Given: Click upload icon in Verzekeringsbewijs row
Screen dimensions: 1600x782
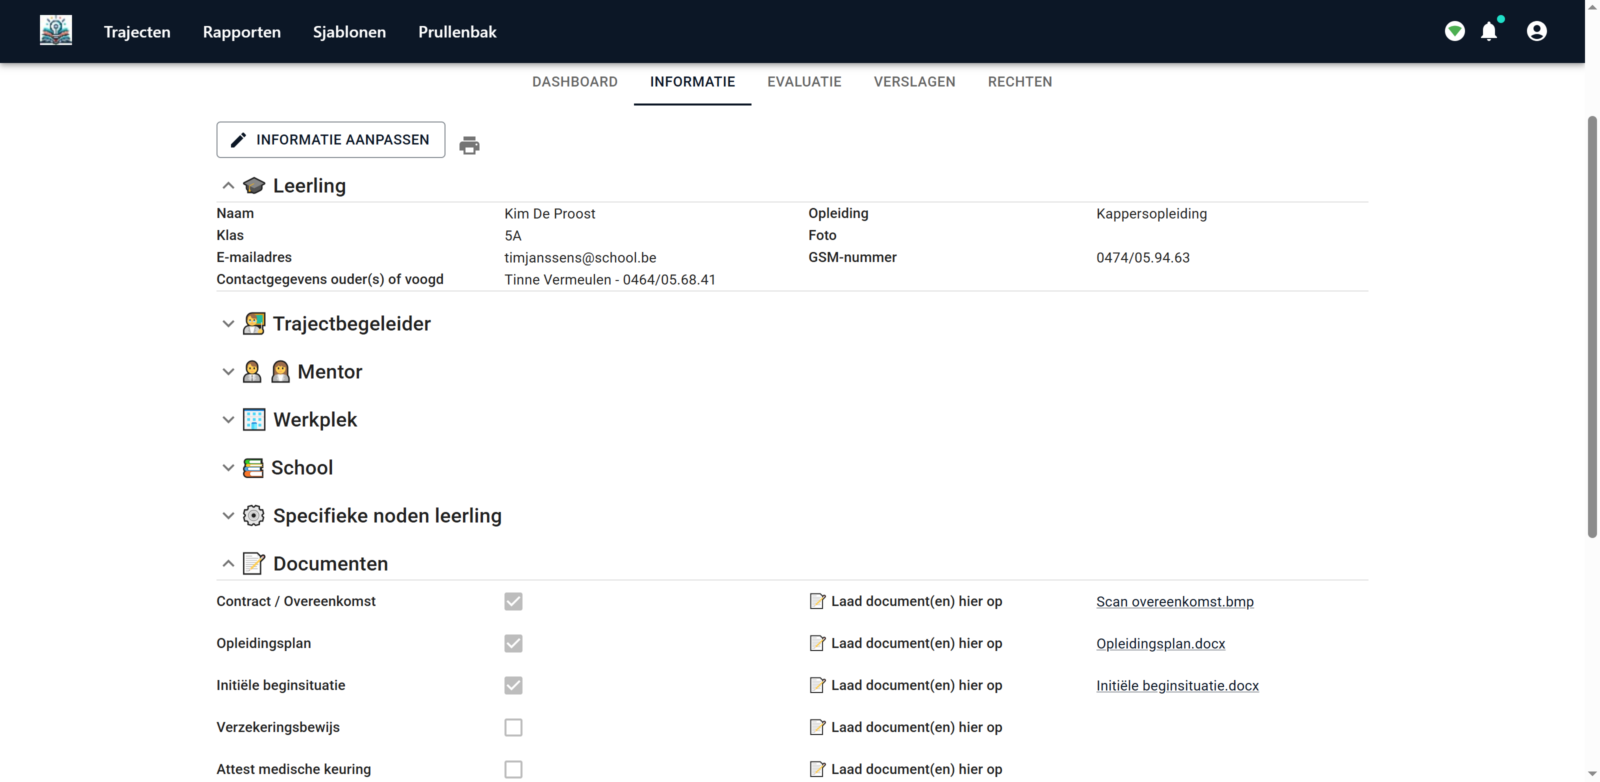Looking at the screenshot, I should [817, 727].
